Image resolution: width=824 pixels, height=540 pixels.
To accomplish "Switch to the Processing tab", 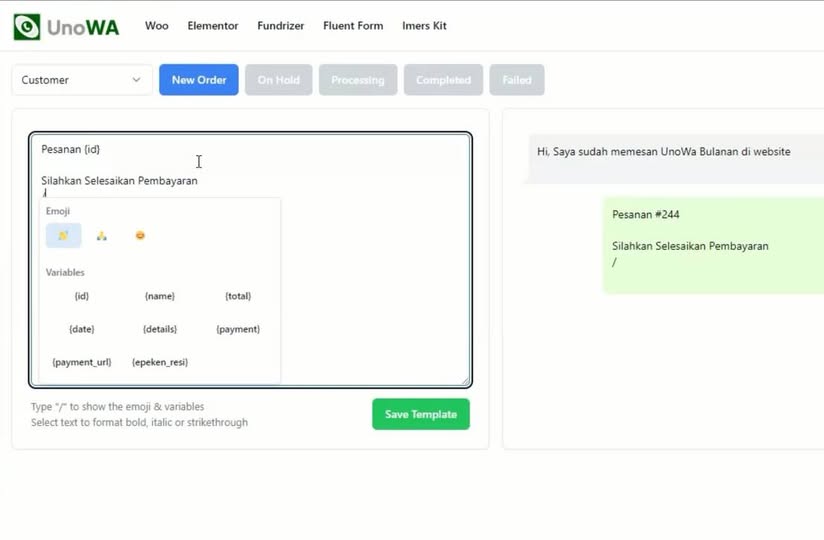I will pos(358,80).
